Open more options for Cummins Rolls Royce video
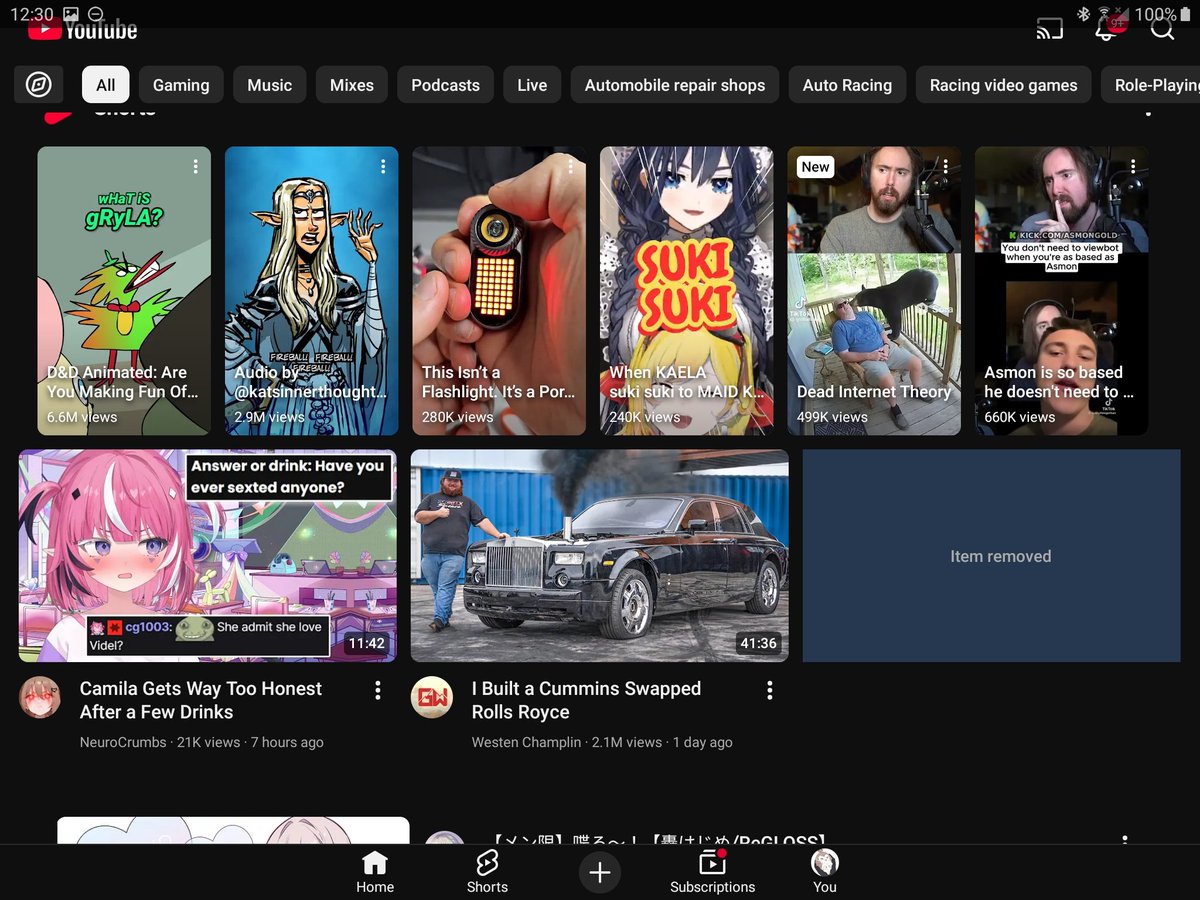Image resolution: width=1200 pixels, height=900 pixels. (770, 690)
